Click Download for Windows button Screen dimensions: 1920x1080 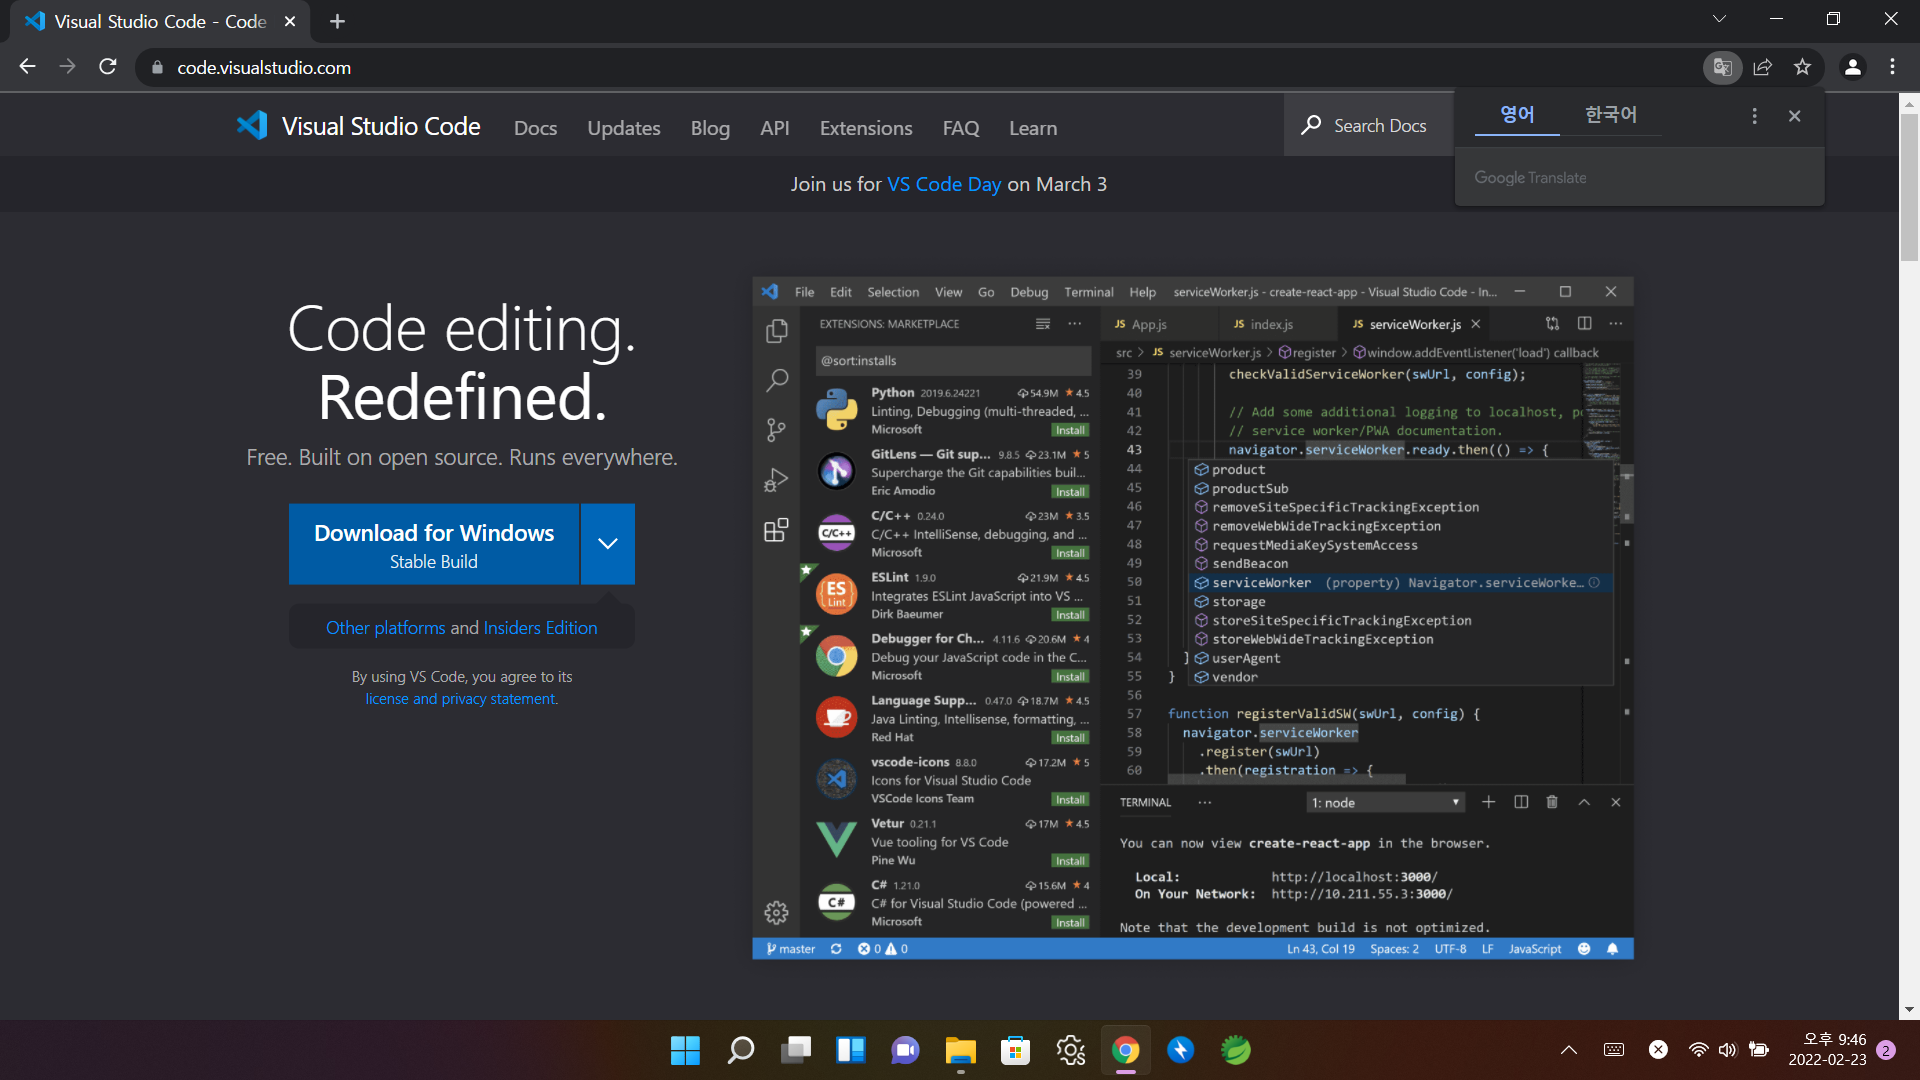(433, 544)
